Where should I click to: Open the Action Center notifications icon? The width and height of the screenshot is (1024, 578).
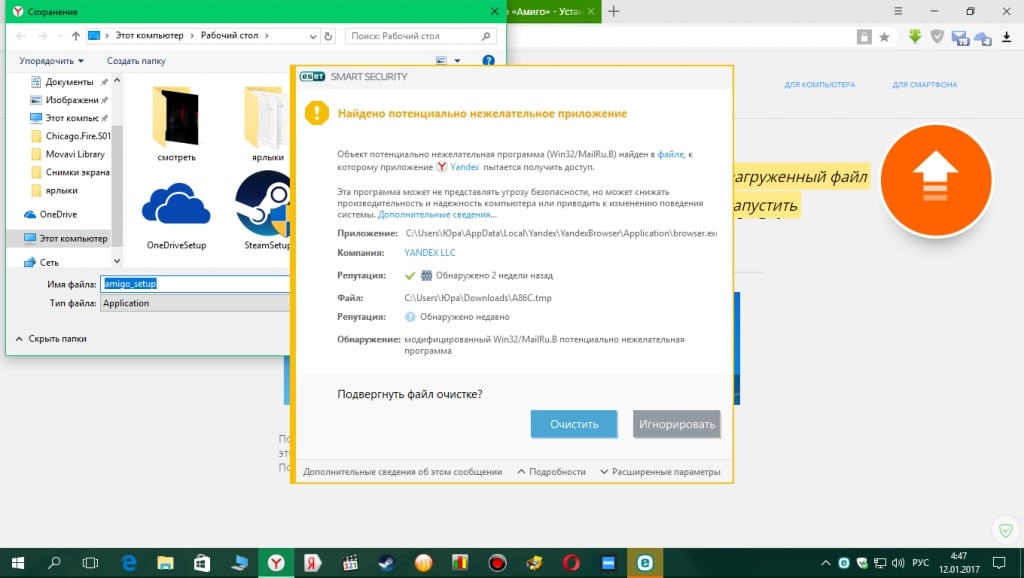coord(999,562)
